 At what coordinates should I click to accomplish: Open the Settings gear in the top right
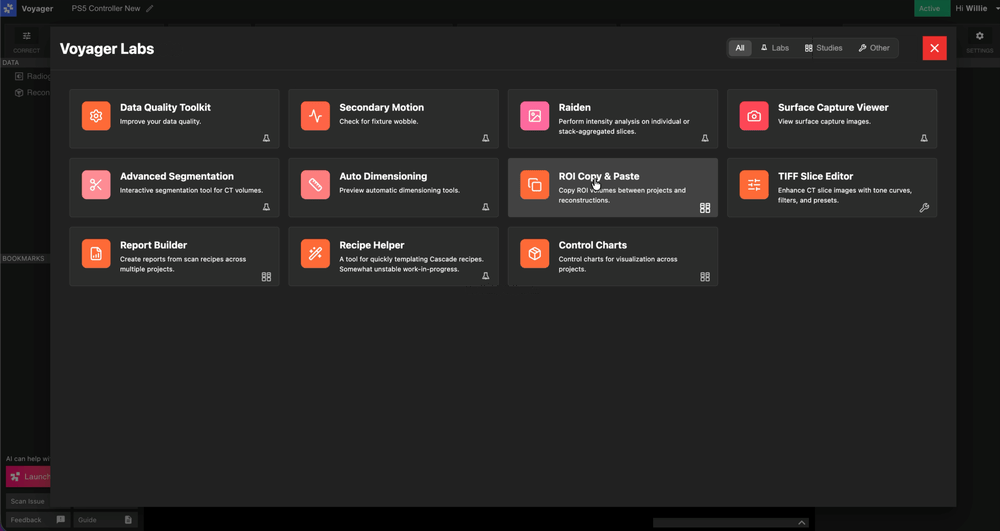(980, 36)
